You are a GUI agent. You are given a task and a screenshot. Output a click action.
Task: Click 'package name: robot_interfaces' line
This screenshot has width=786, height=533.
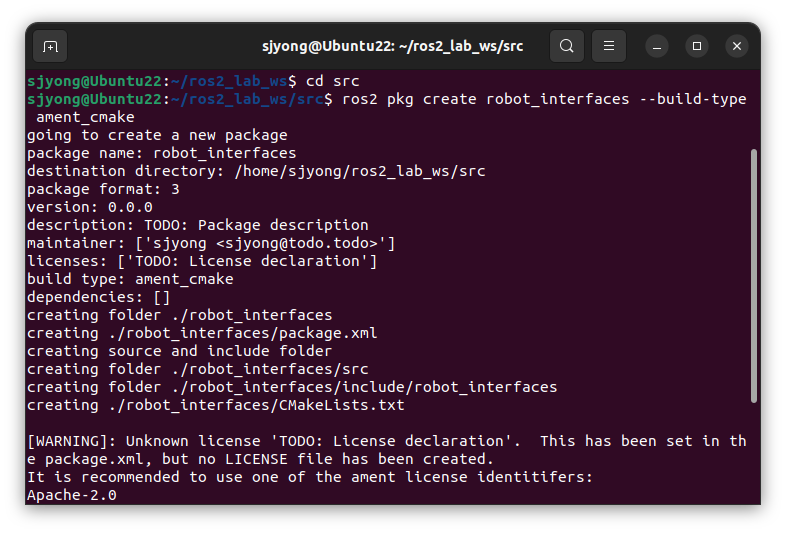pos(162,153)
